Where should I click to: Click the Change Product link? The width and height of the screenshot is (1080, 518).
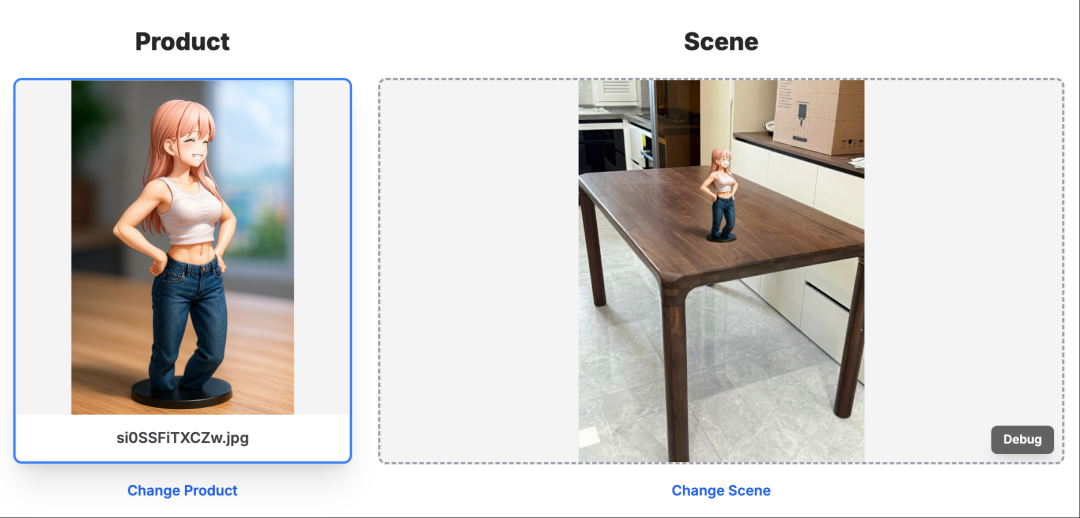coord(182,490)
